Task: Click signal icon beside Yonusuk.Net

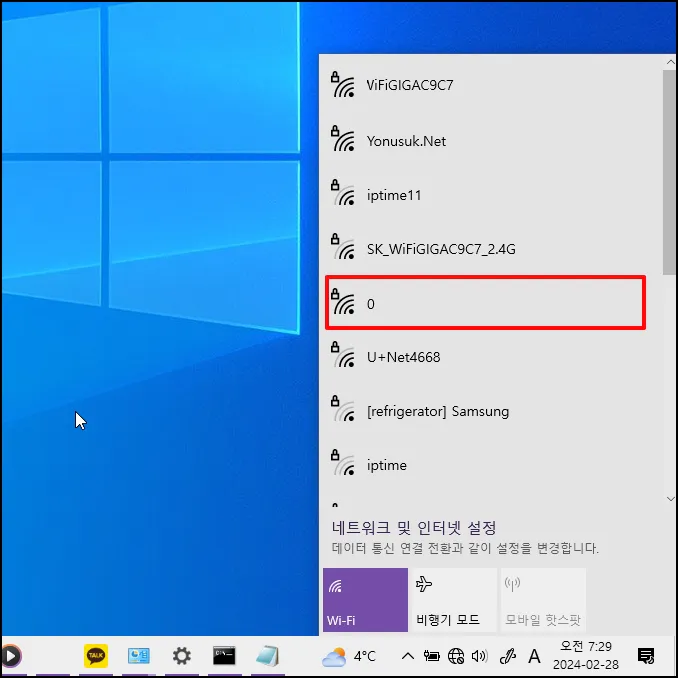Action: [x=344, y=141]
